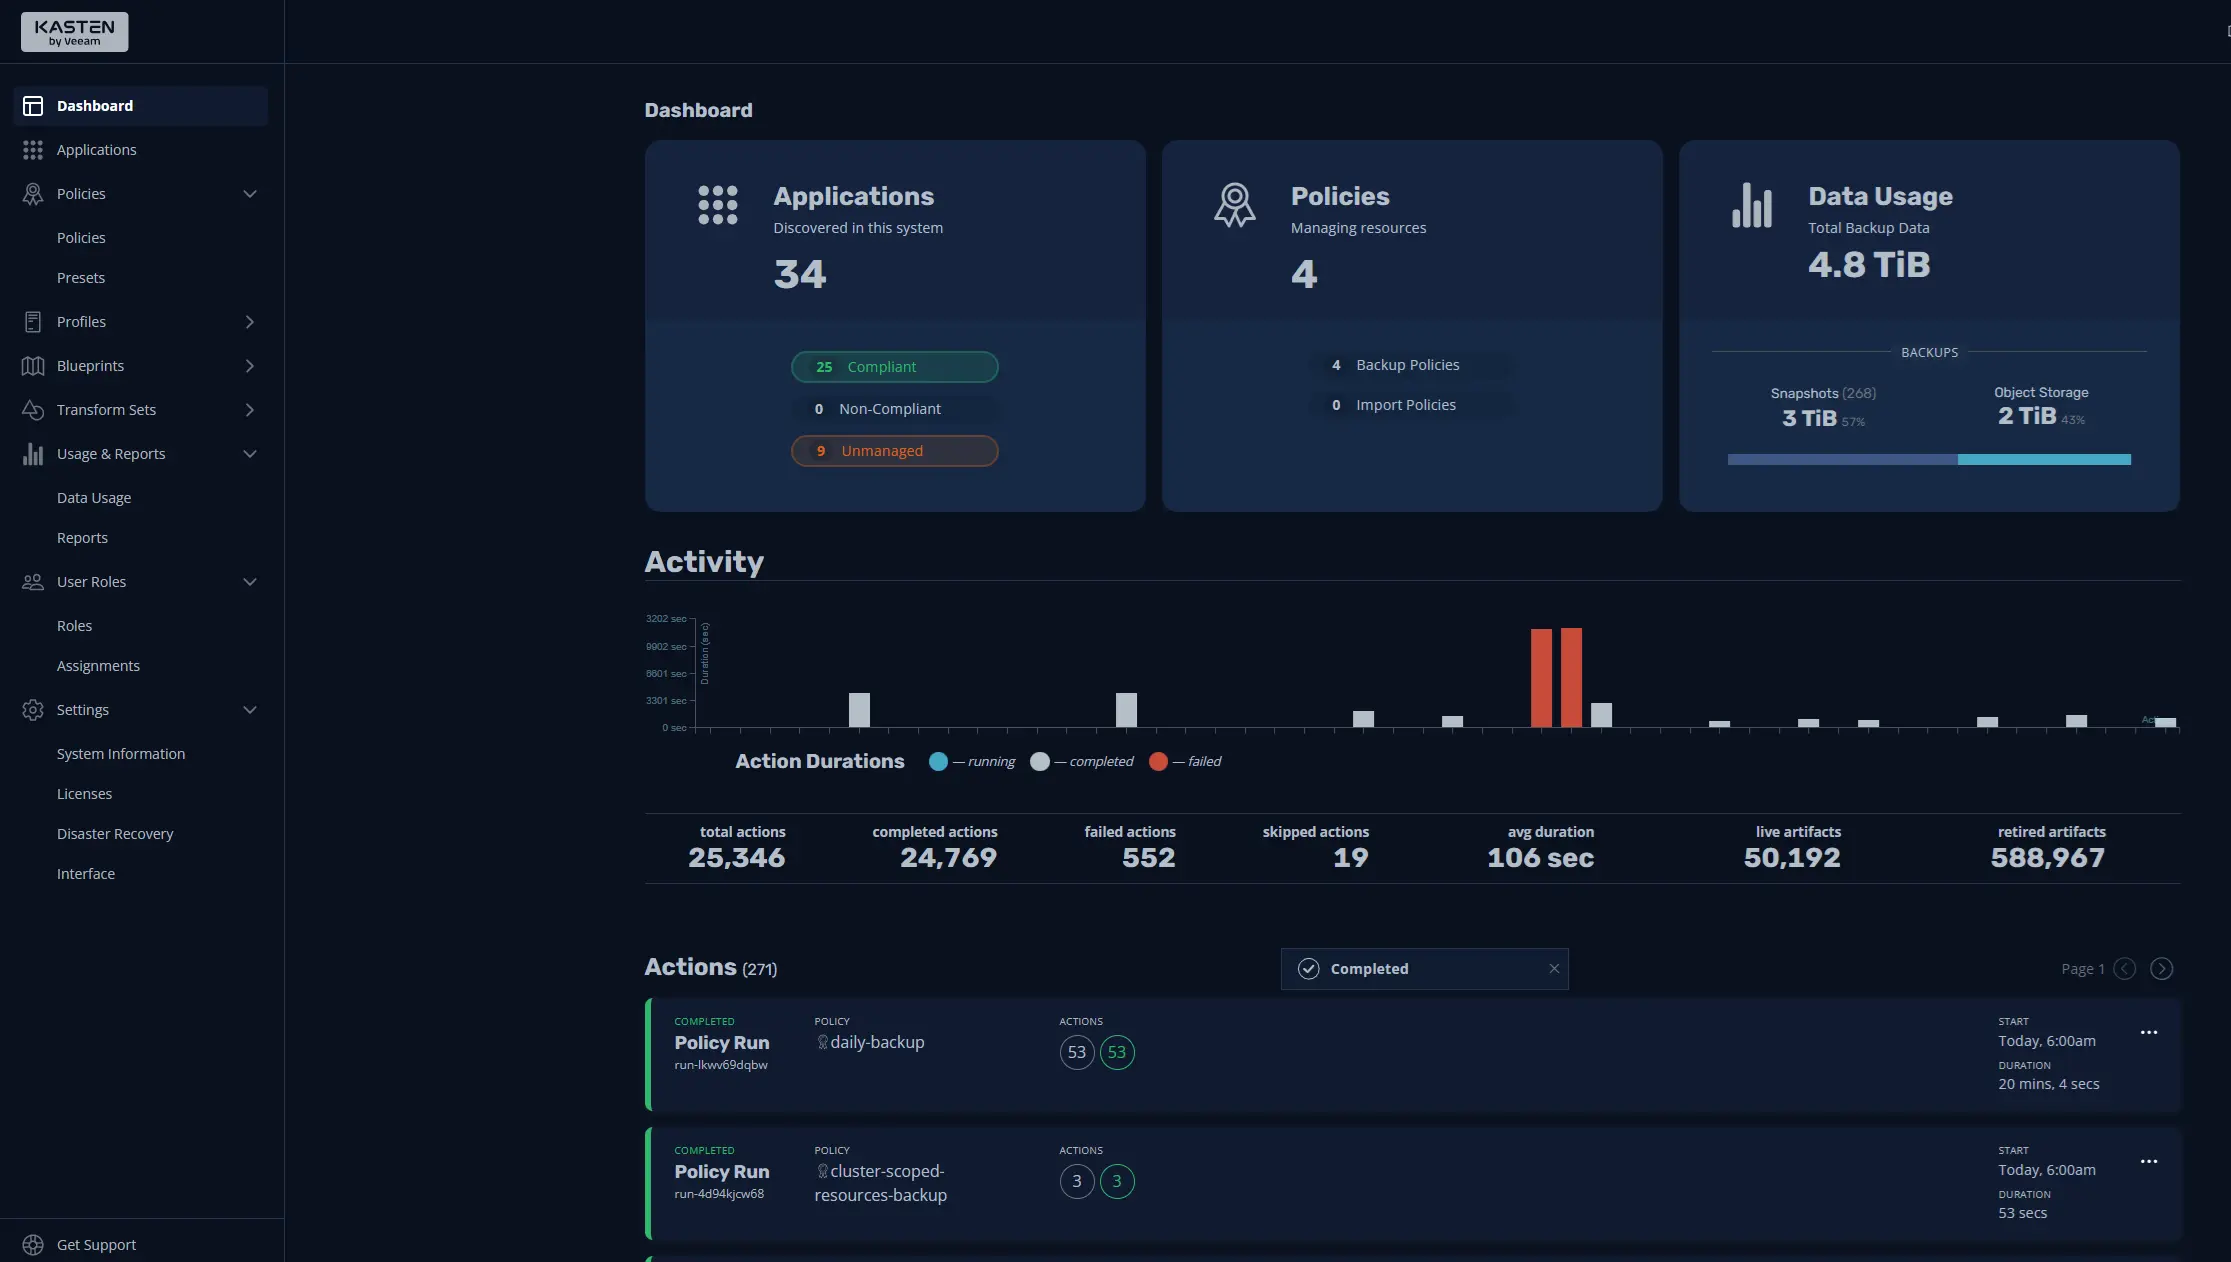The width and height of the screenshot is (2231, 1262).
Task: Click the Transform Sets icon in sidebar
Action: pyautogui.click(x=33, y=410)
